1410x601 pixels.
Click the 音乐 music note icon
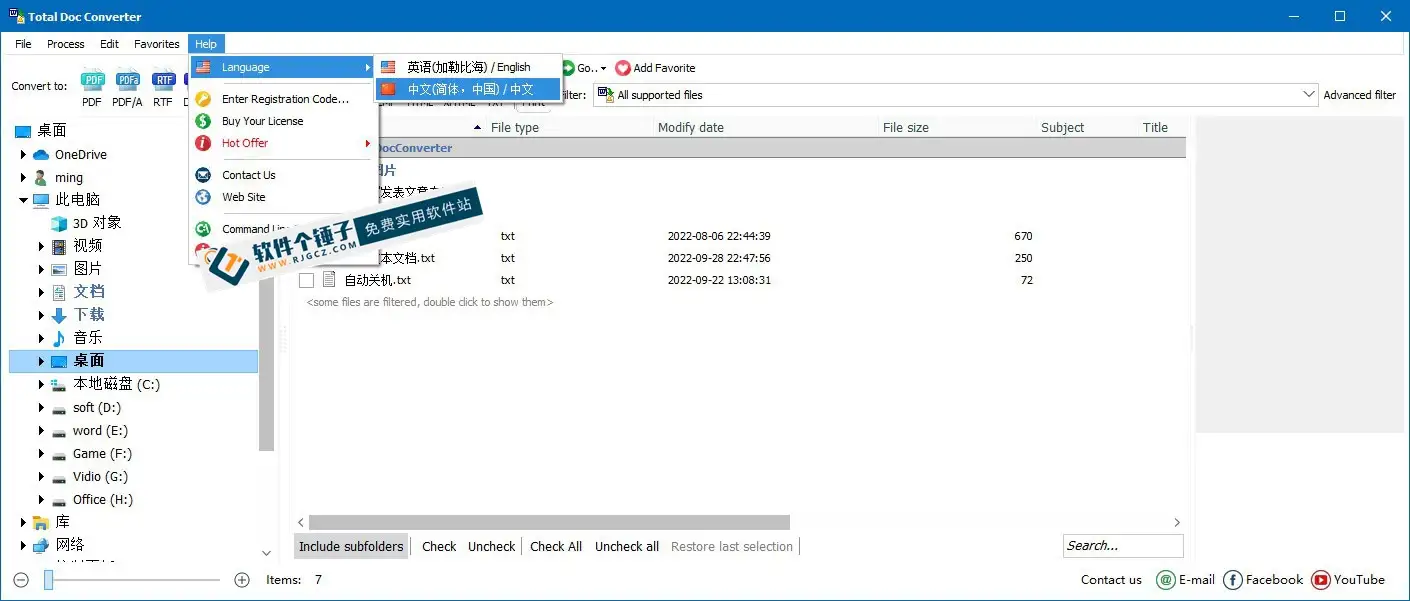coord(60,338)
